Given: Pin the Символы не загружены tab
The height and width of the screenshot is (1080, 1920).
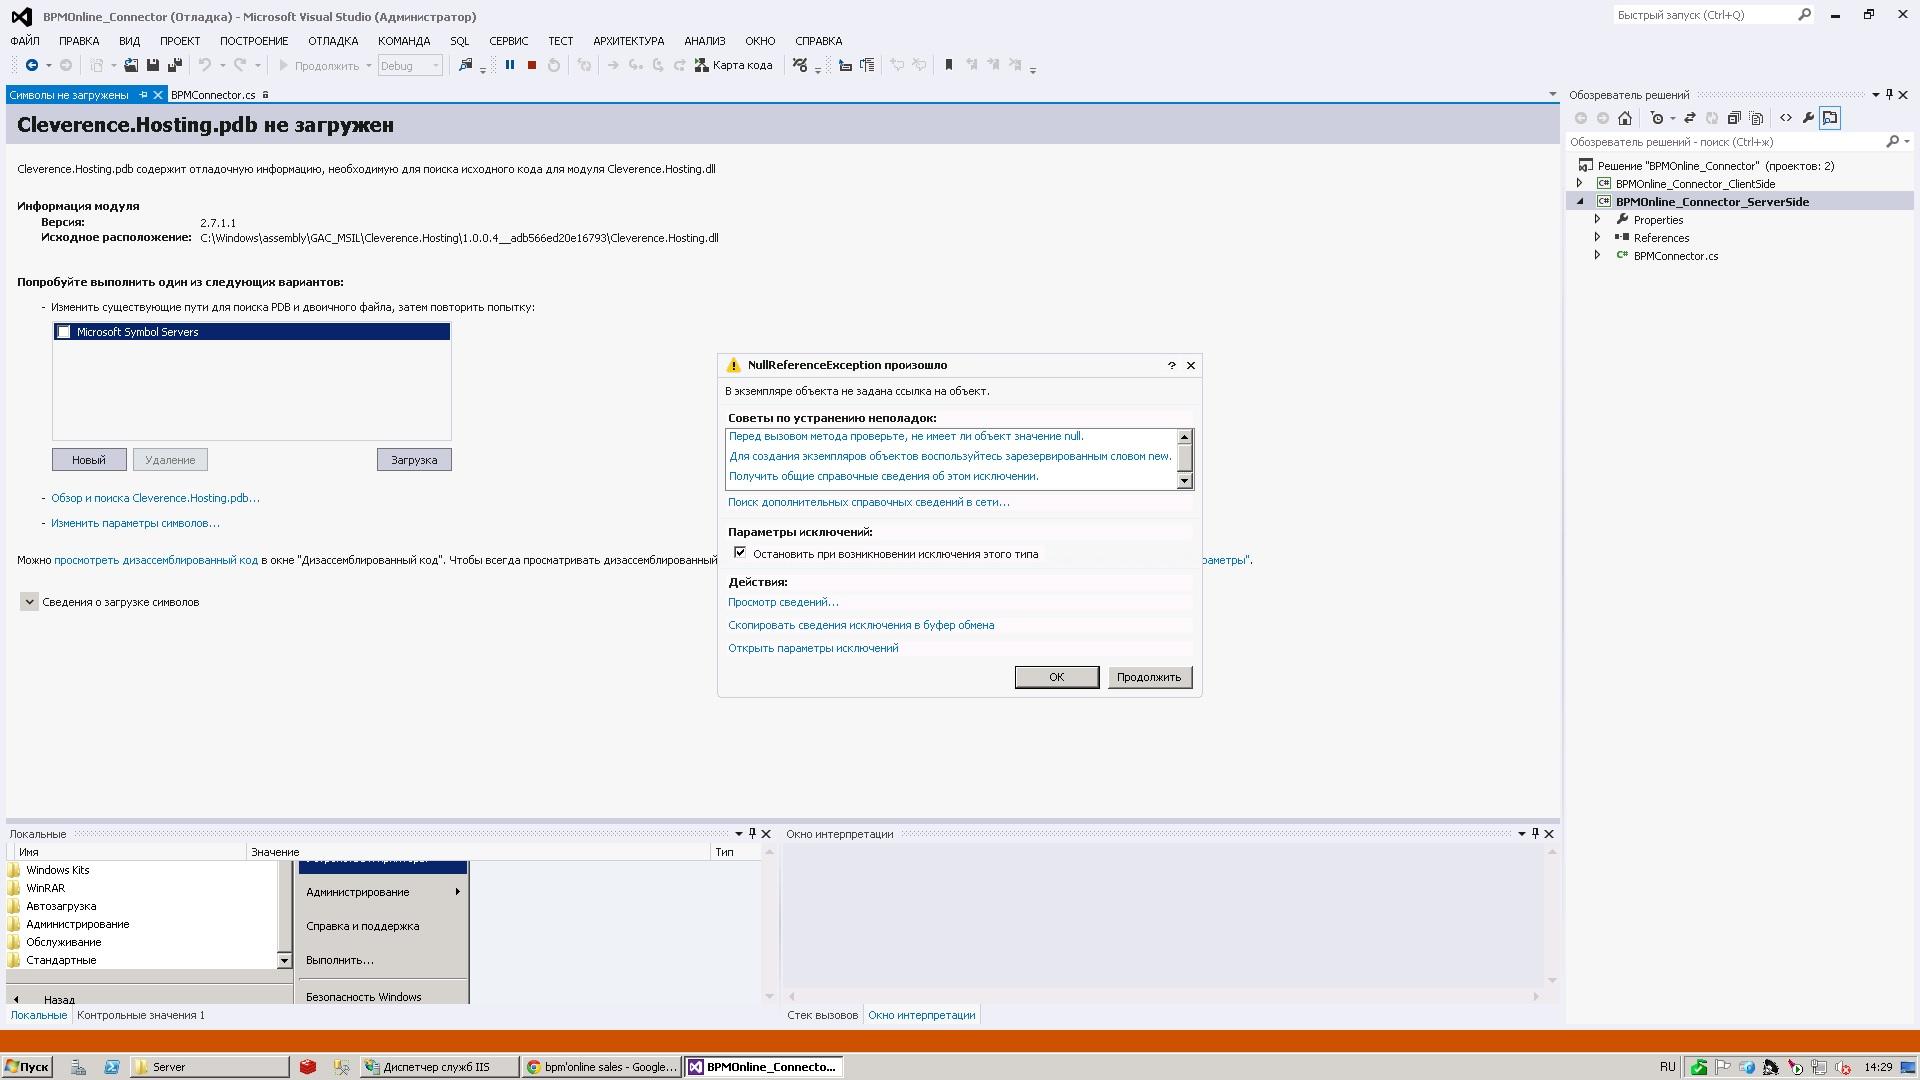Looking at the screenshot, I should (x=143, y=95).
